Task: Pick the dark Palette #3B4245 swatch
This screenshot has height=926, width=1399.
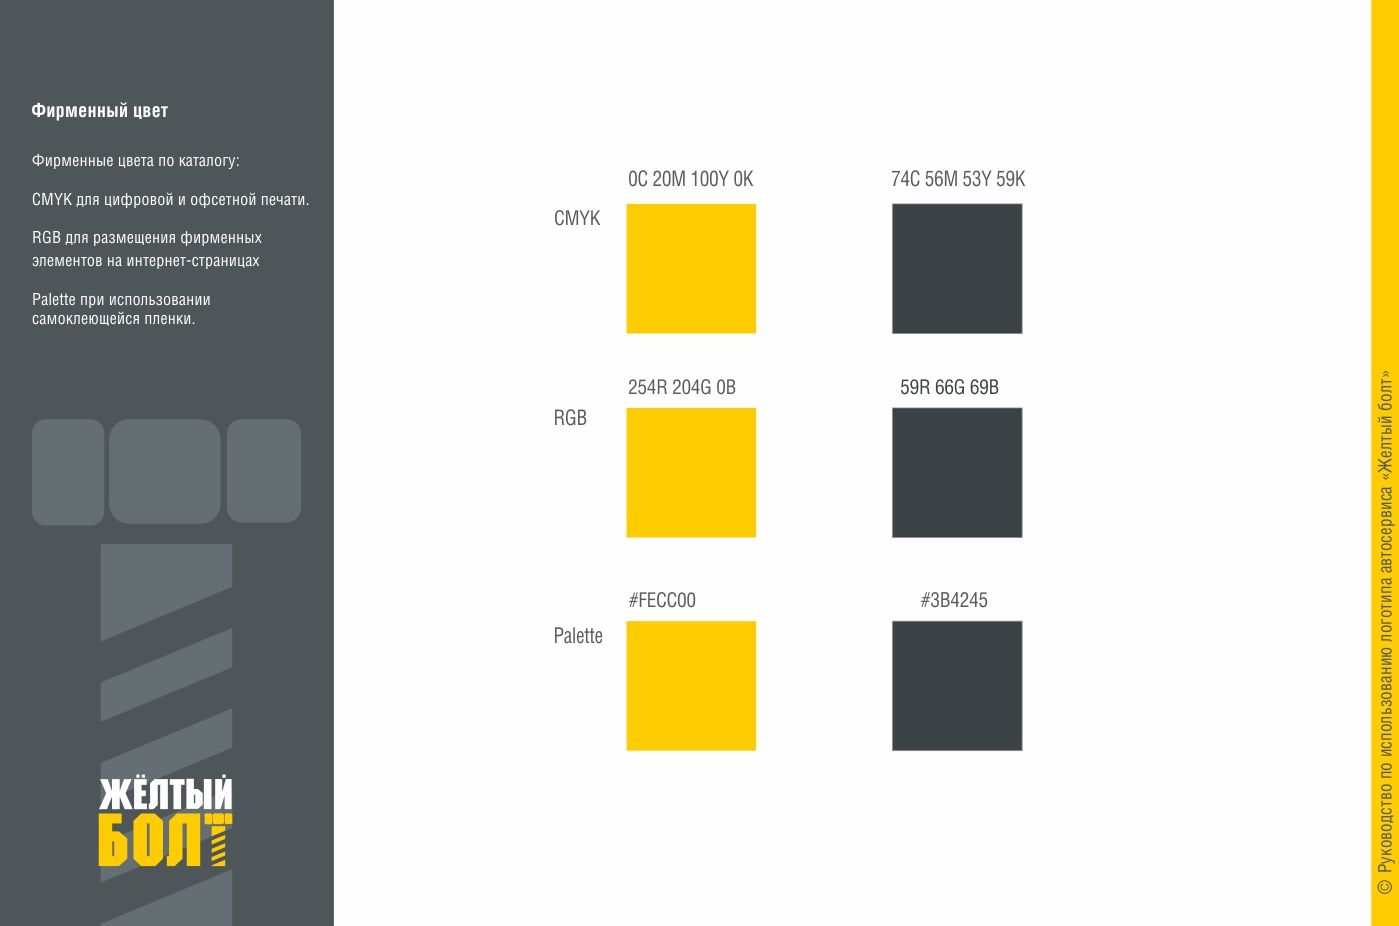Action: pyautogui.click(x=957, y=686)
